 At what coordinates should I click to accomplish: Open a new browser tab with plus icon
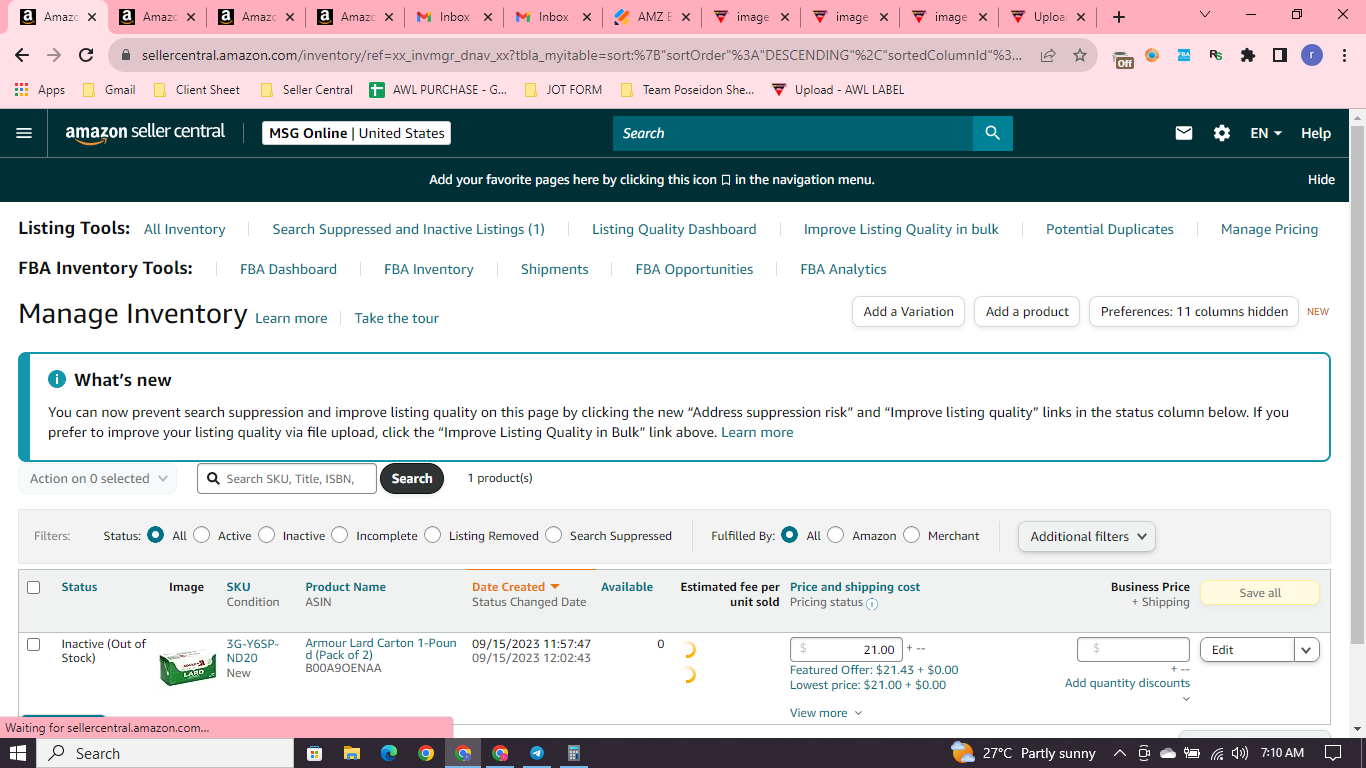[x=1119, y=17]
